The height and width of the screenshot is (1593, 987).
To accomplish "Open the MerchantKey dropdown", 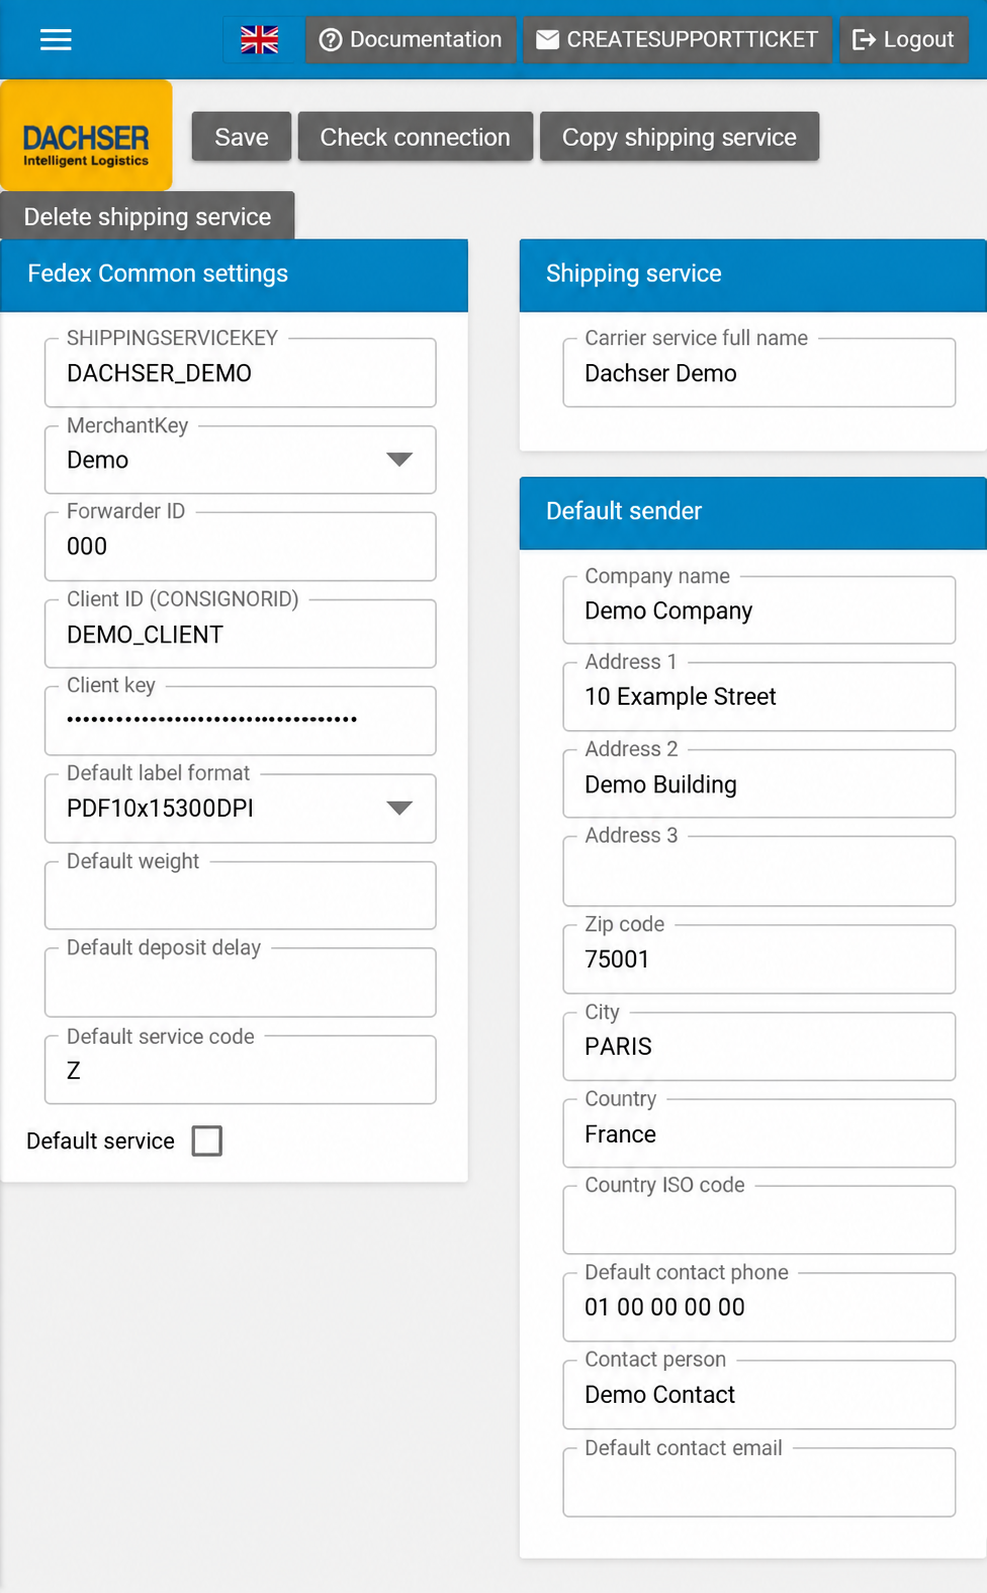I will [240, 460].
